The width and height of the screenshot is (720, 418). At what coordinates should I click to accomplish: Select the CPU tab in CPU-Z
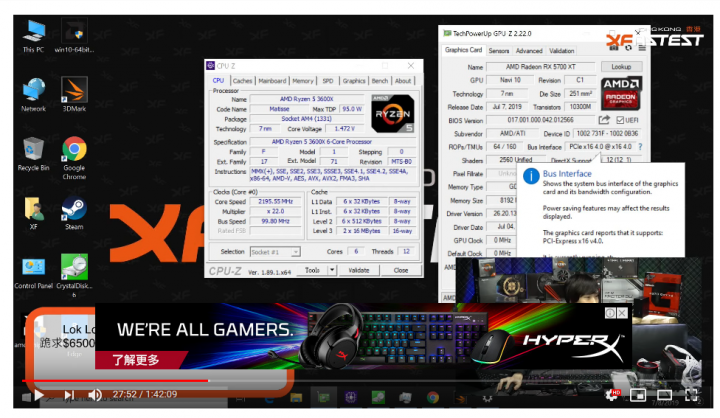pyautogui.click(x=219, y=80)
